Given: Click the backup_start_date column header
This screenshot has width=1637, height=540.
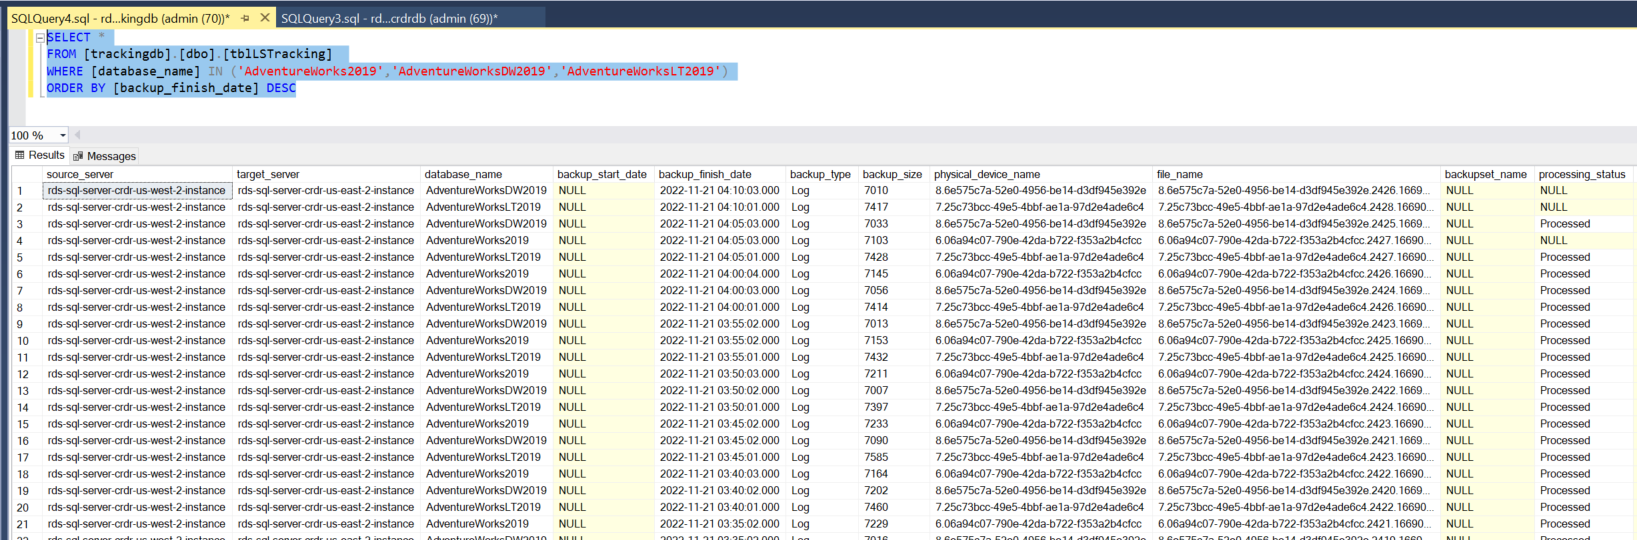Looking at the screenshot, I should coord(604,174).
